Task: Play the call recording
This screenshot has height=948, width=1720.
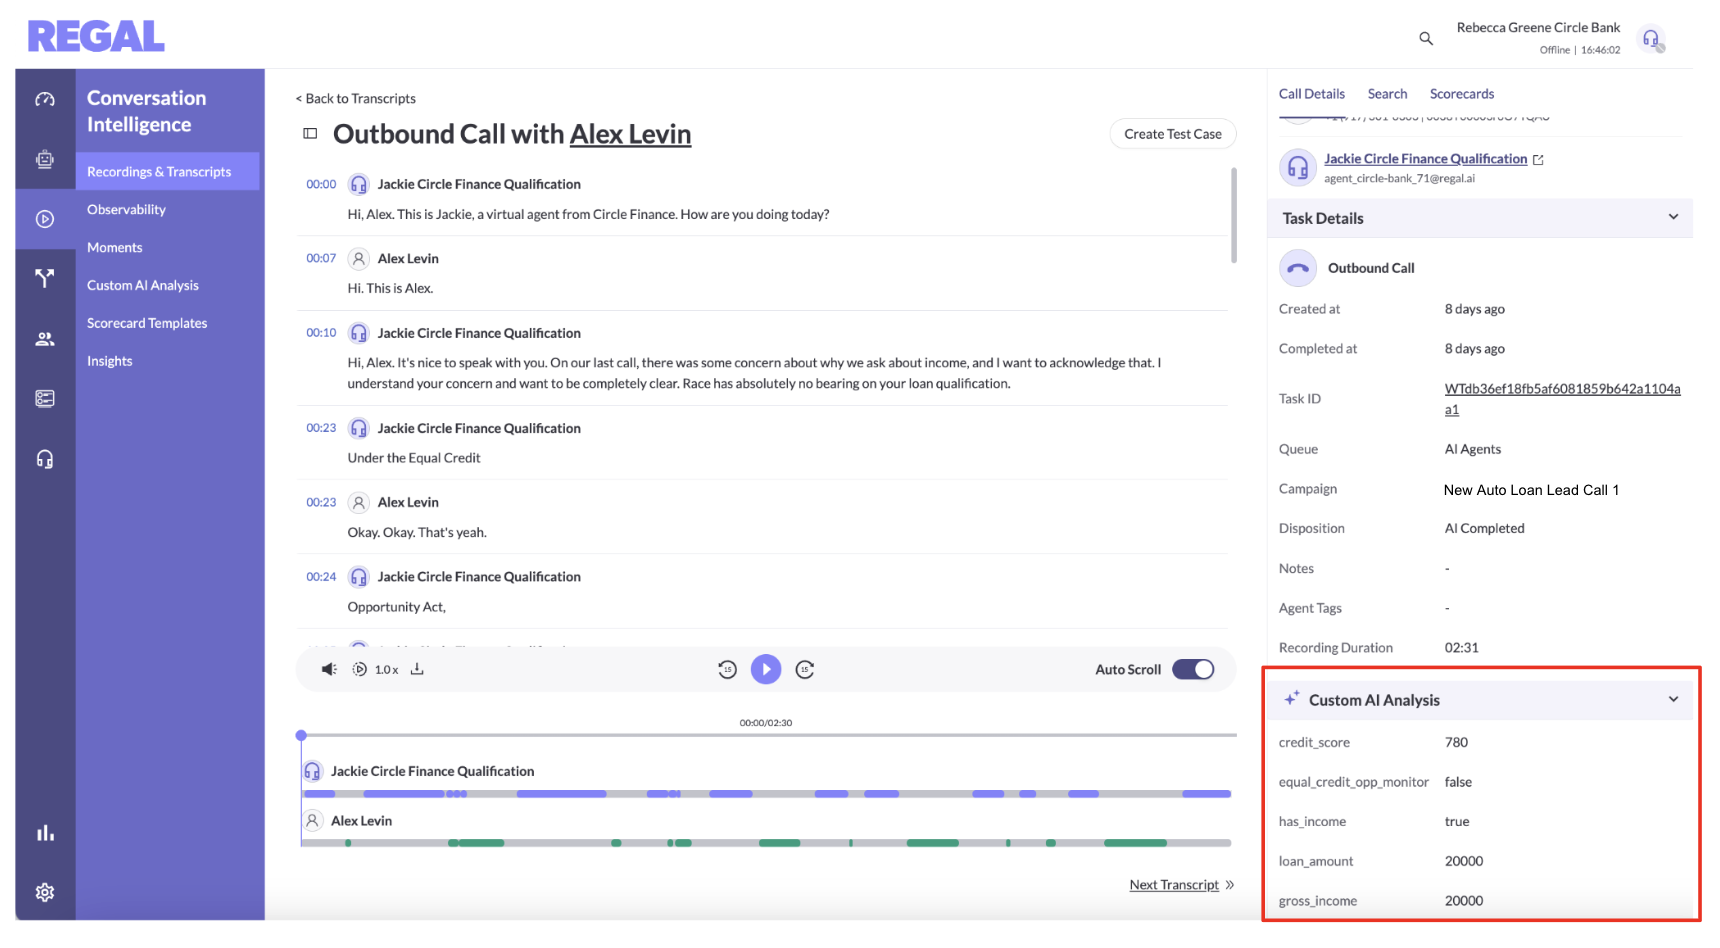Action: [766, 669]
